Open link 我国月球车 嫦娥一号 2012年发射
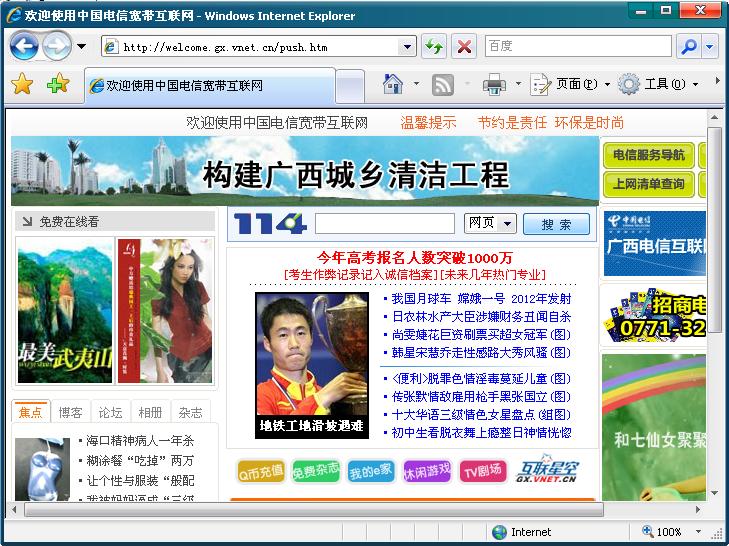Viewport: 729px width, 546px height. 481,299
